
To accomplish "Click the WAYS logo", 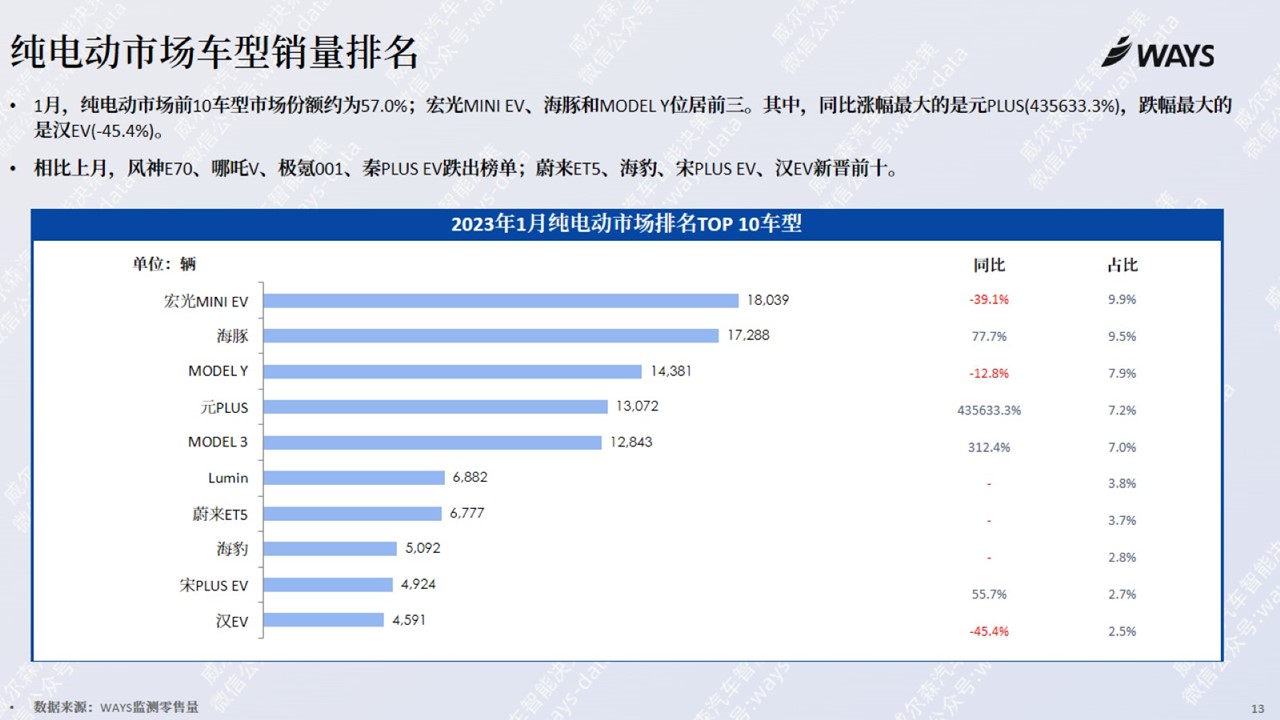I will [x=1157, y=52].
